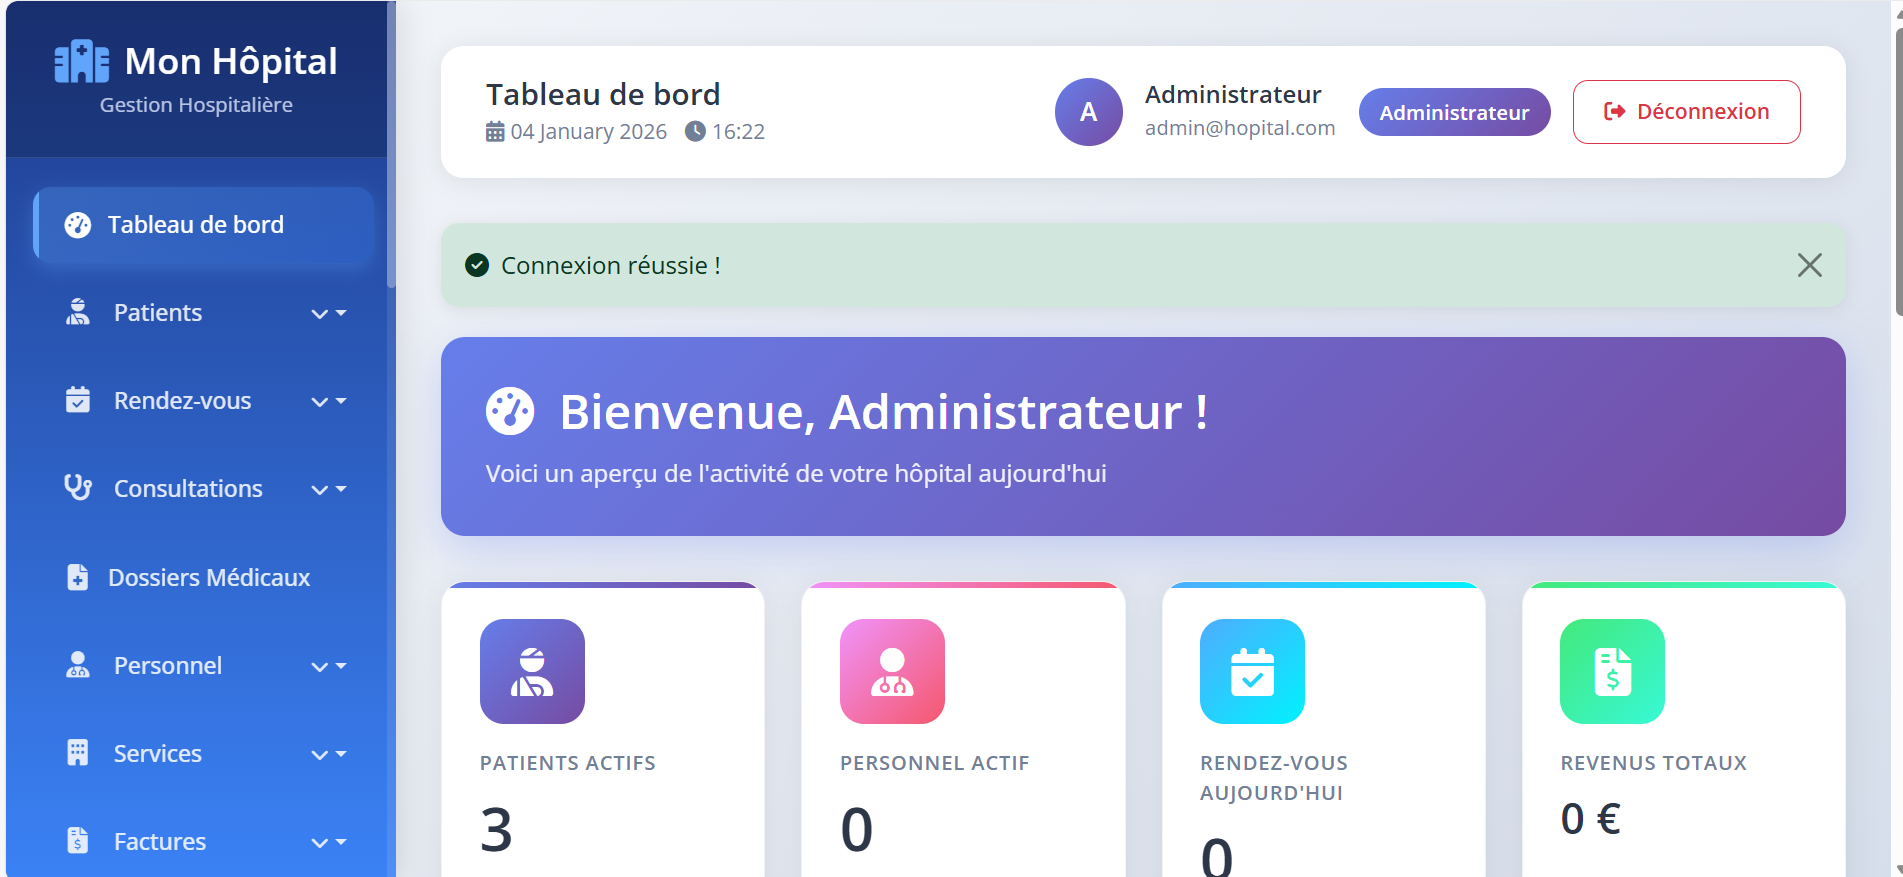Select Tableau de bord in sidebar

(x=195, y=225)
